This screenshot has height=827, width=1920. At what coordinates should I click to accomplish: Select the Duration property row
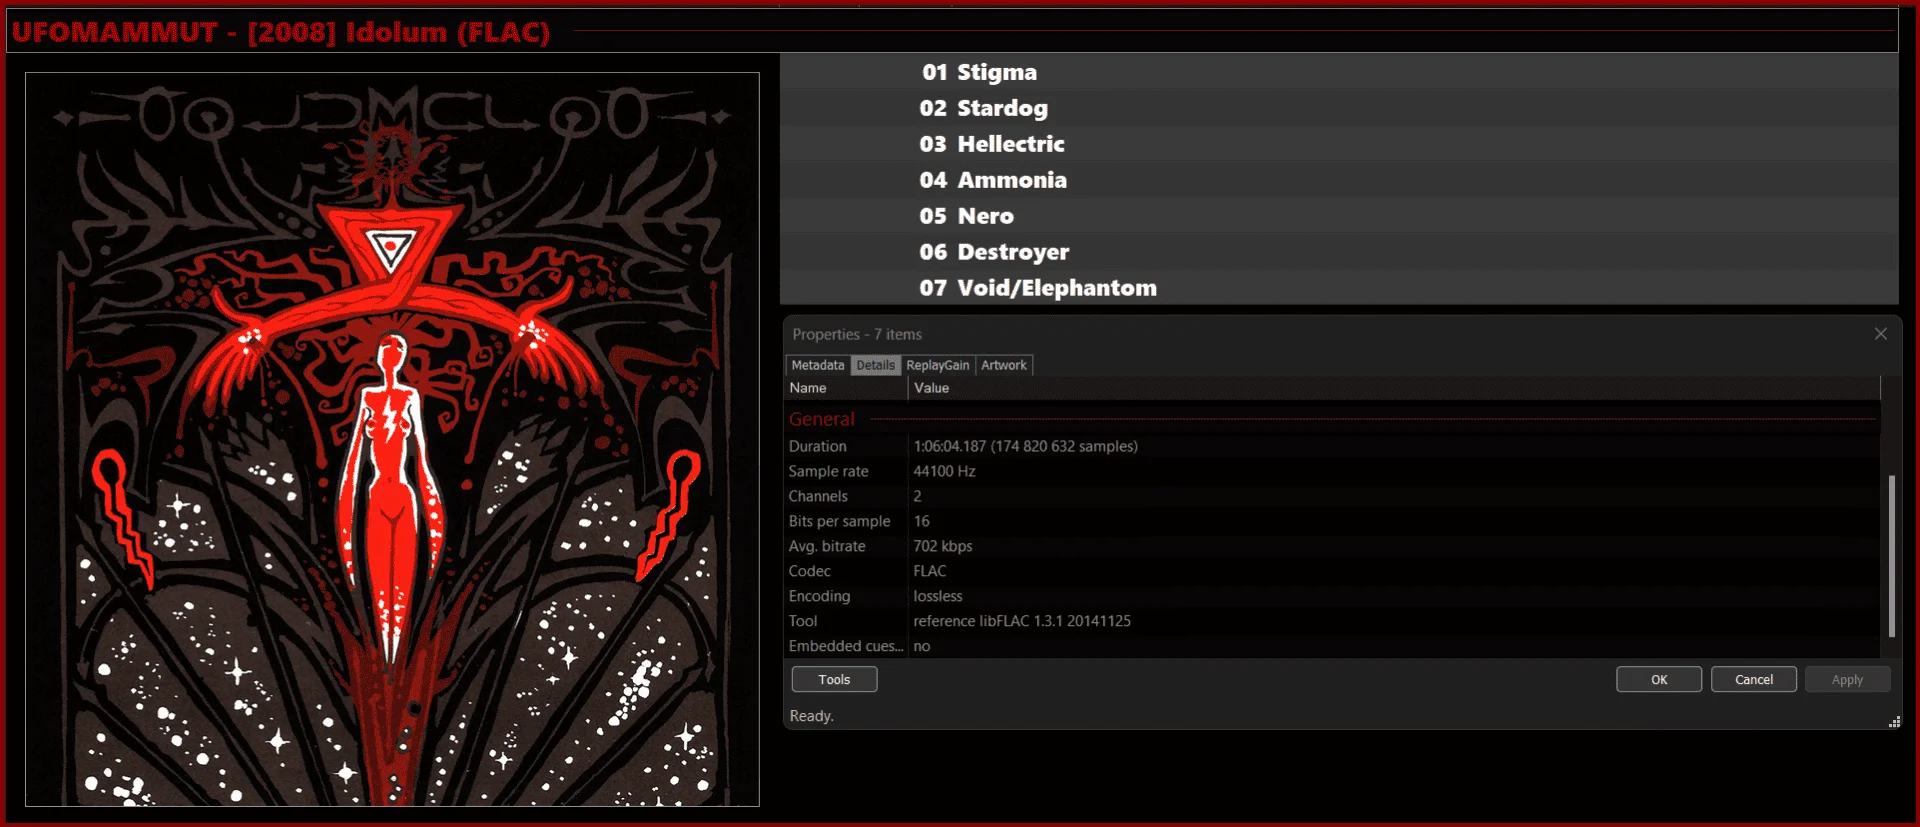[1333, 446]
